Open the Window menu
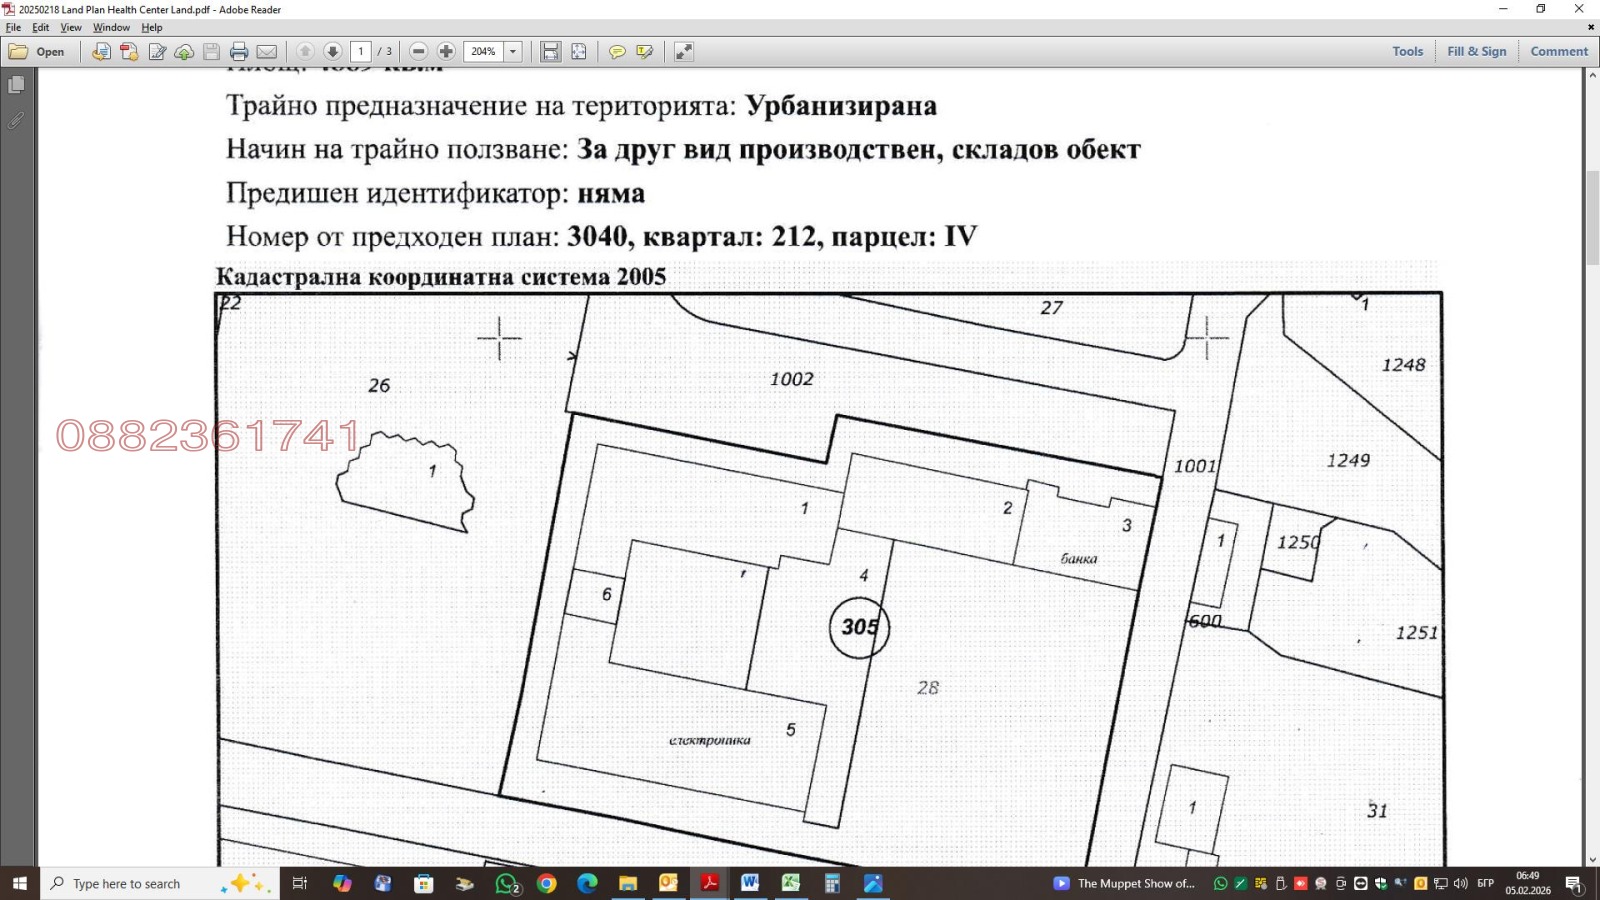1600x900 pixels. click(x=111, y=28)
